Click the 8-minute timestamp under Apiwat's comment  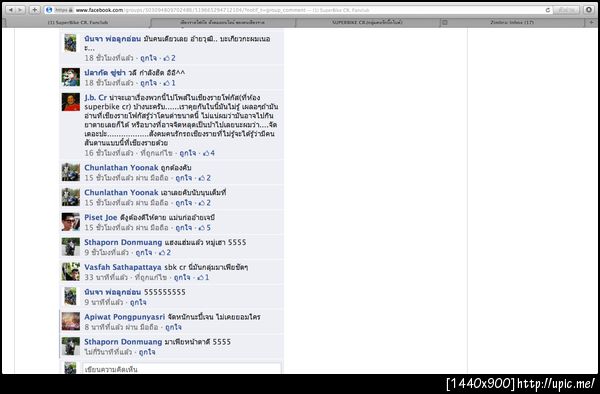[103, 327]
